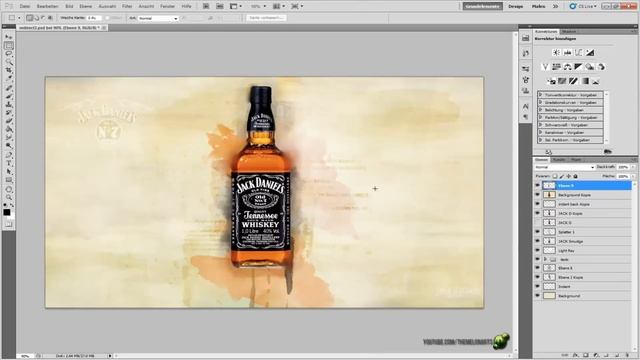
Task: Hide the JACK Smudge layer
Action: (x=537, y=241)
